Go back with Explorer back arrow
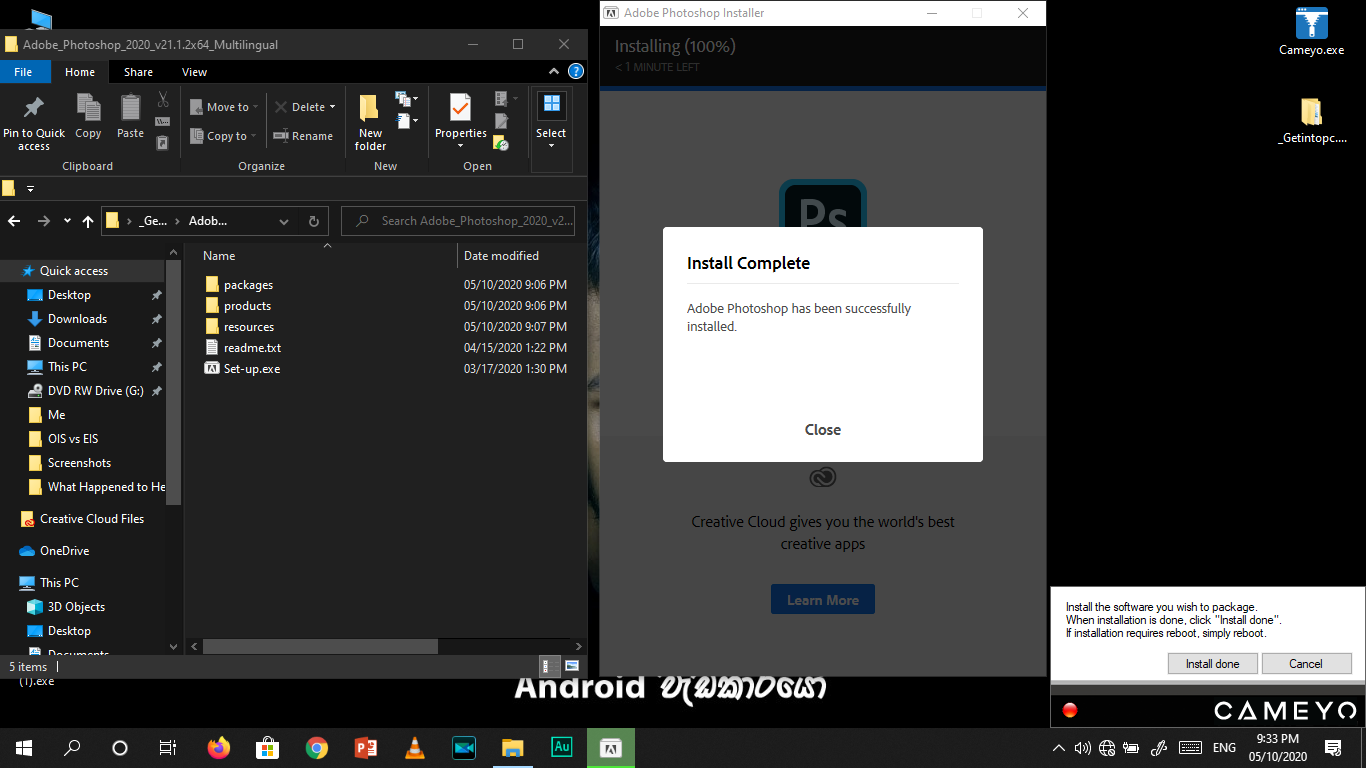The height and width of the screenshot is (768, 1366). (x=14, y=221)
